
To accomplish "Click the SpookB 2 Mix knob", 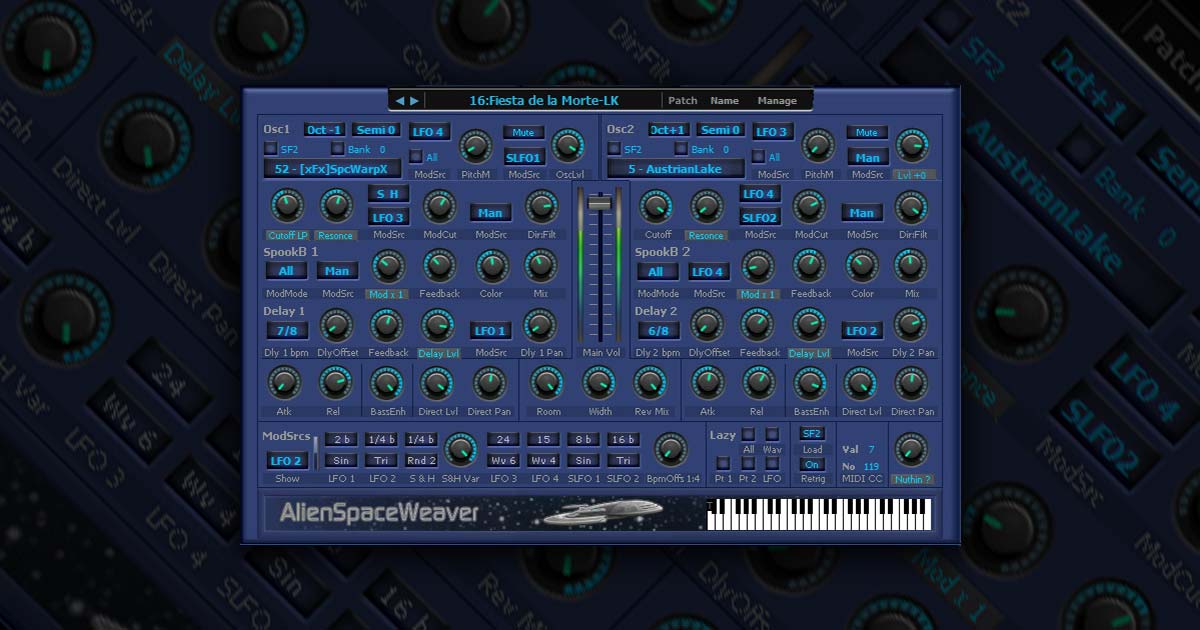I will point(911,266).
